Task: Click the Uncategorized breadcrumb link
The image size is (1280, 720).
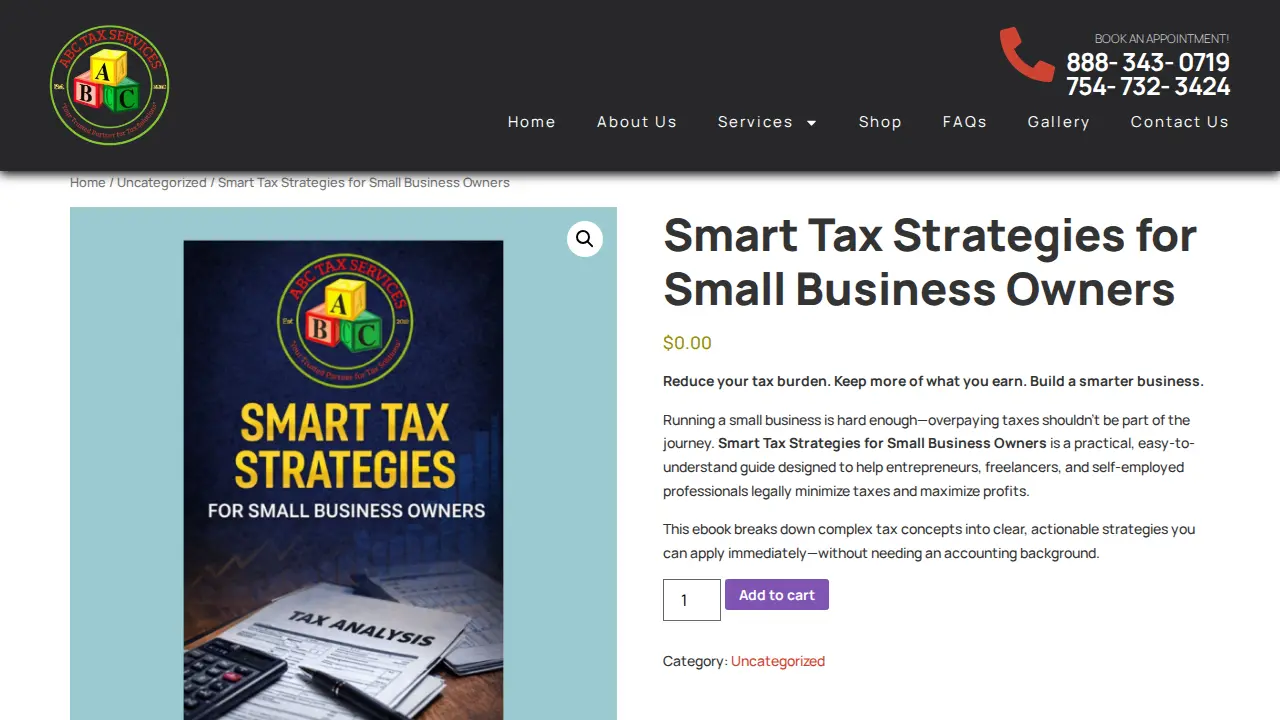Action: coord(162,183)
